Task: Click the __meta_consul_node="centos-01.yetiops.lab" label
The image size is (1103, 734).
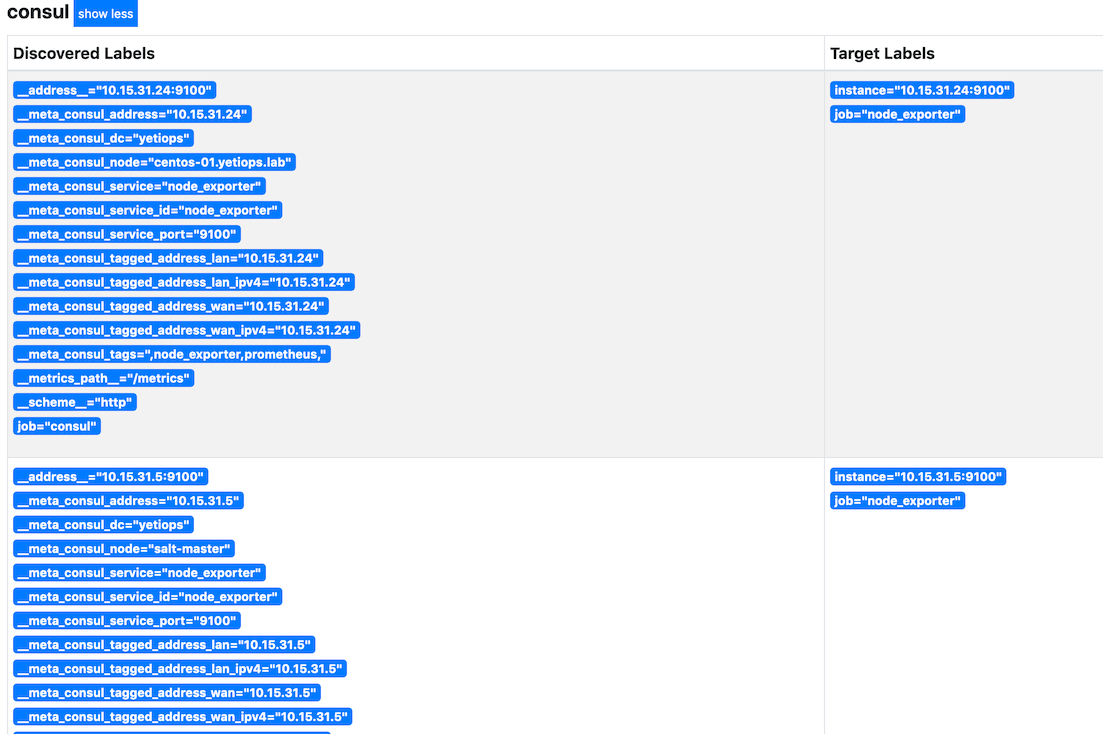Action: click(153, 161)
